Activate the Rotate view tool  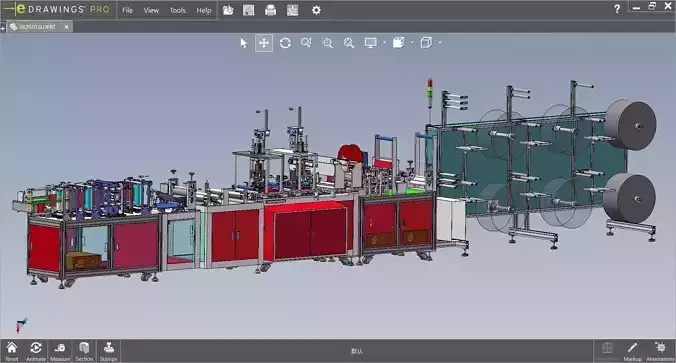click(x=285, y=43)
